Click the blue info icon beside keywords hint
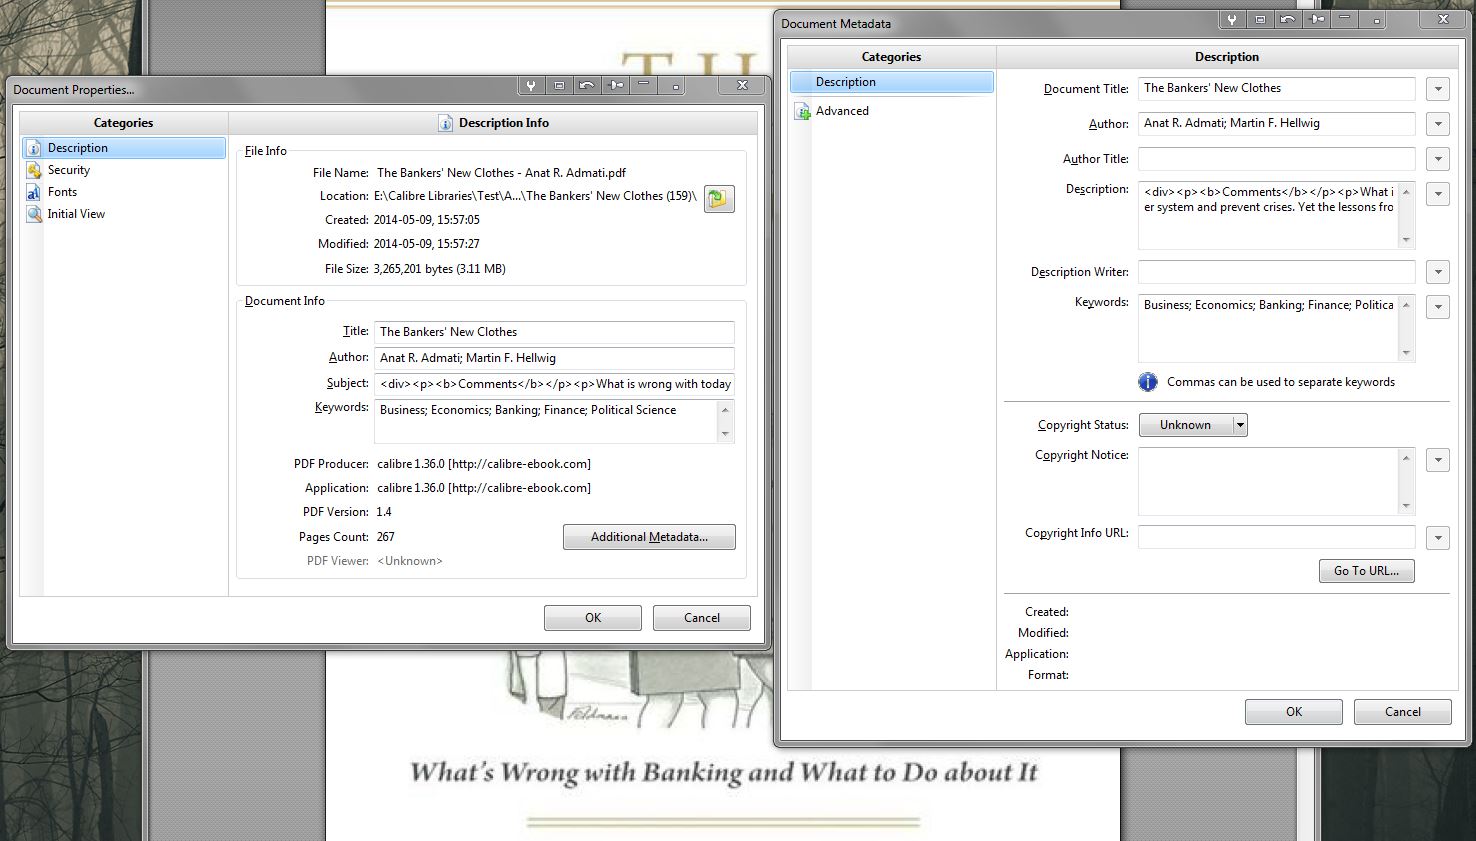This screenshot has width=1476, height=841. tap(1148, 382)
